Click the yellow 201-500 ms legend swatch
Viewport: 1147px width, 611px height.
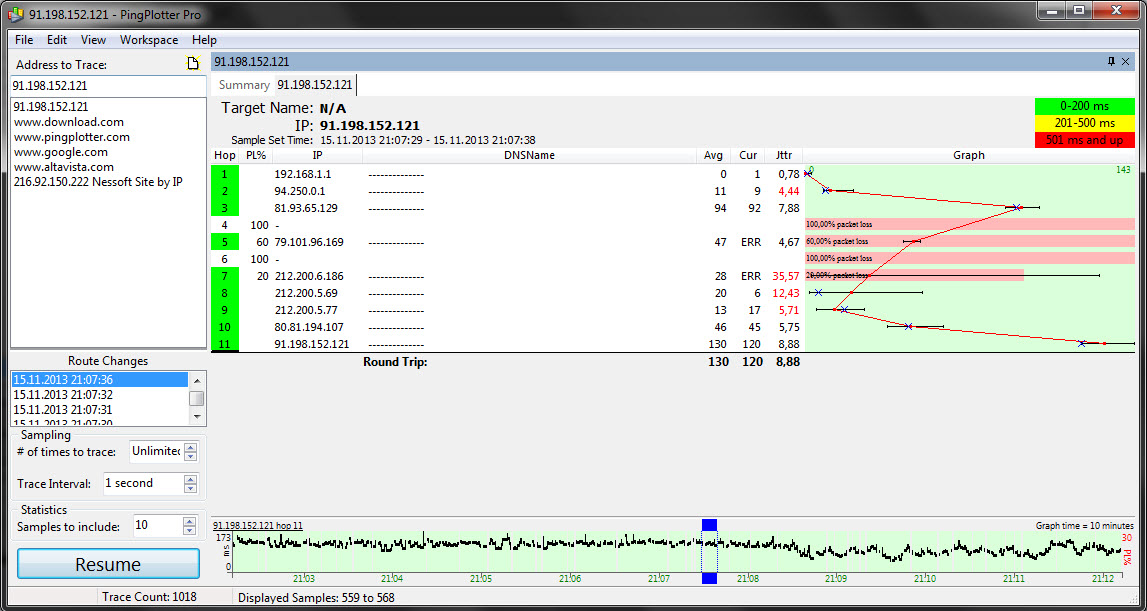(x=1084, y=123)
